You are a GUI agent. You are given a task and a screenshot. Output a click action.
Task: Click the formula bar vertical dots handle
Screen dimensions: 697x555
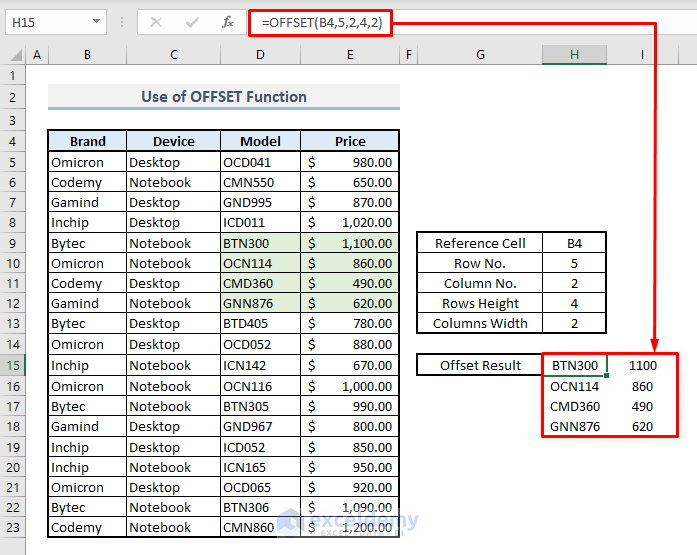122,22
